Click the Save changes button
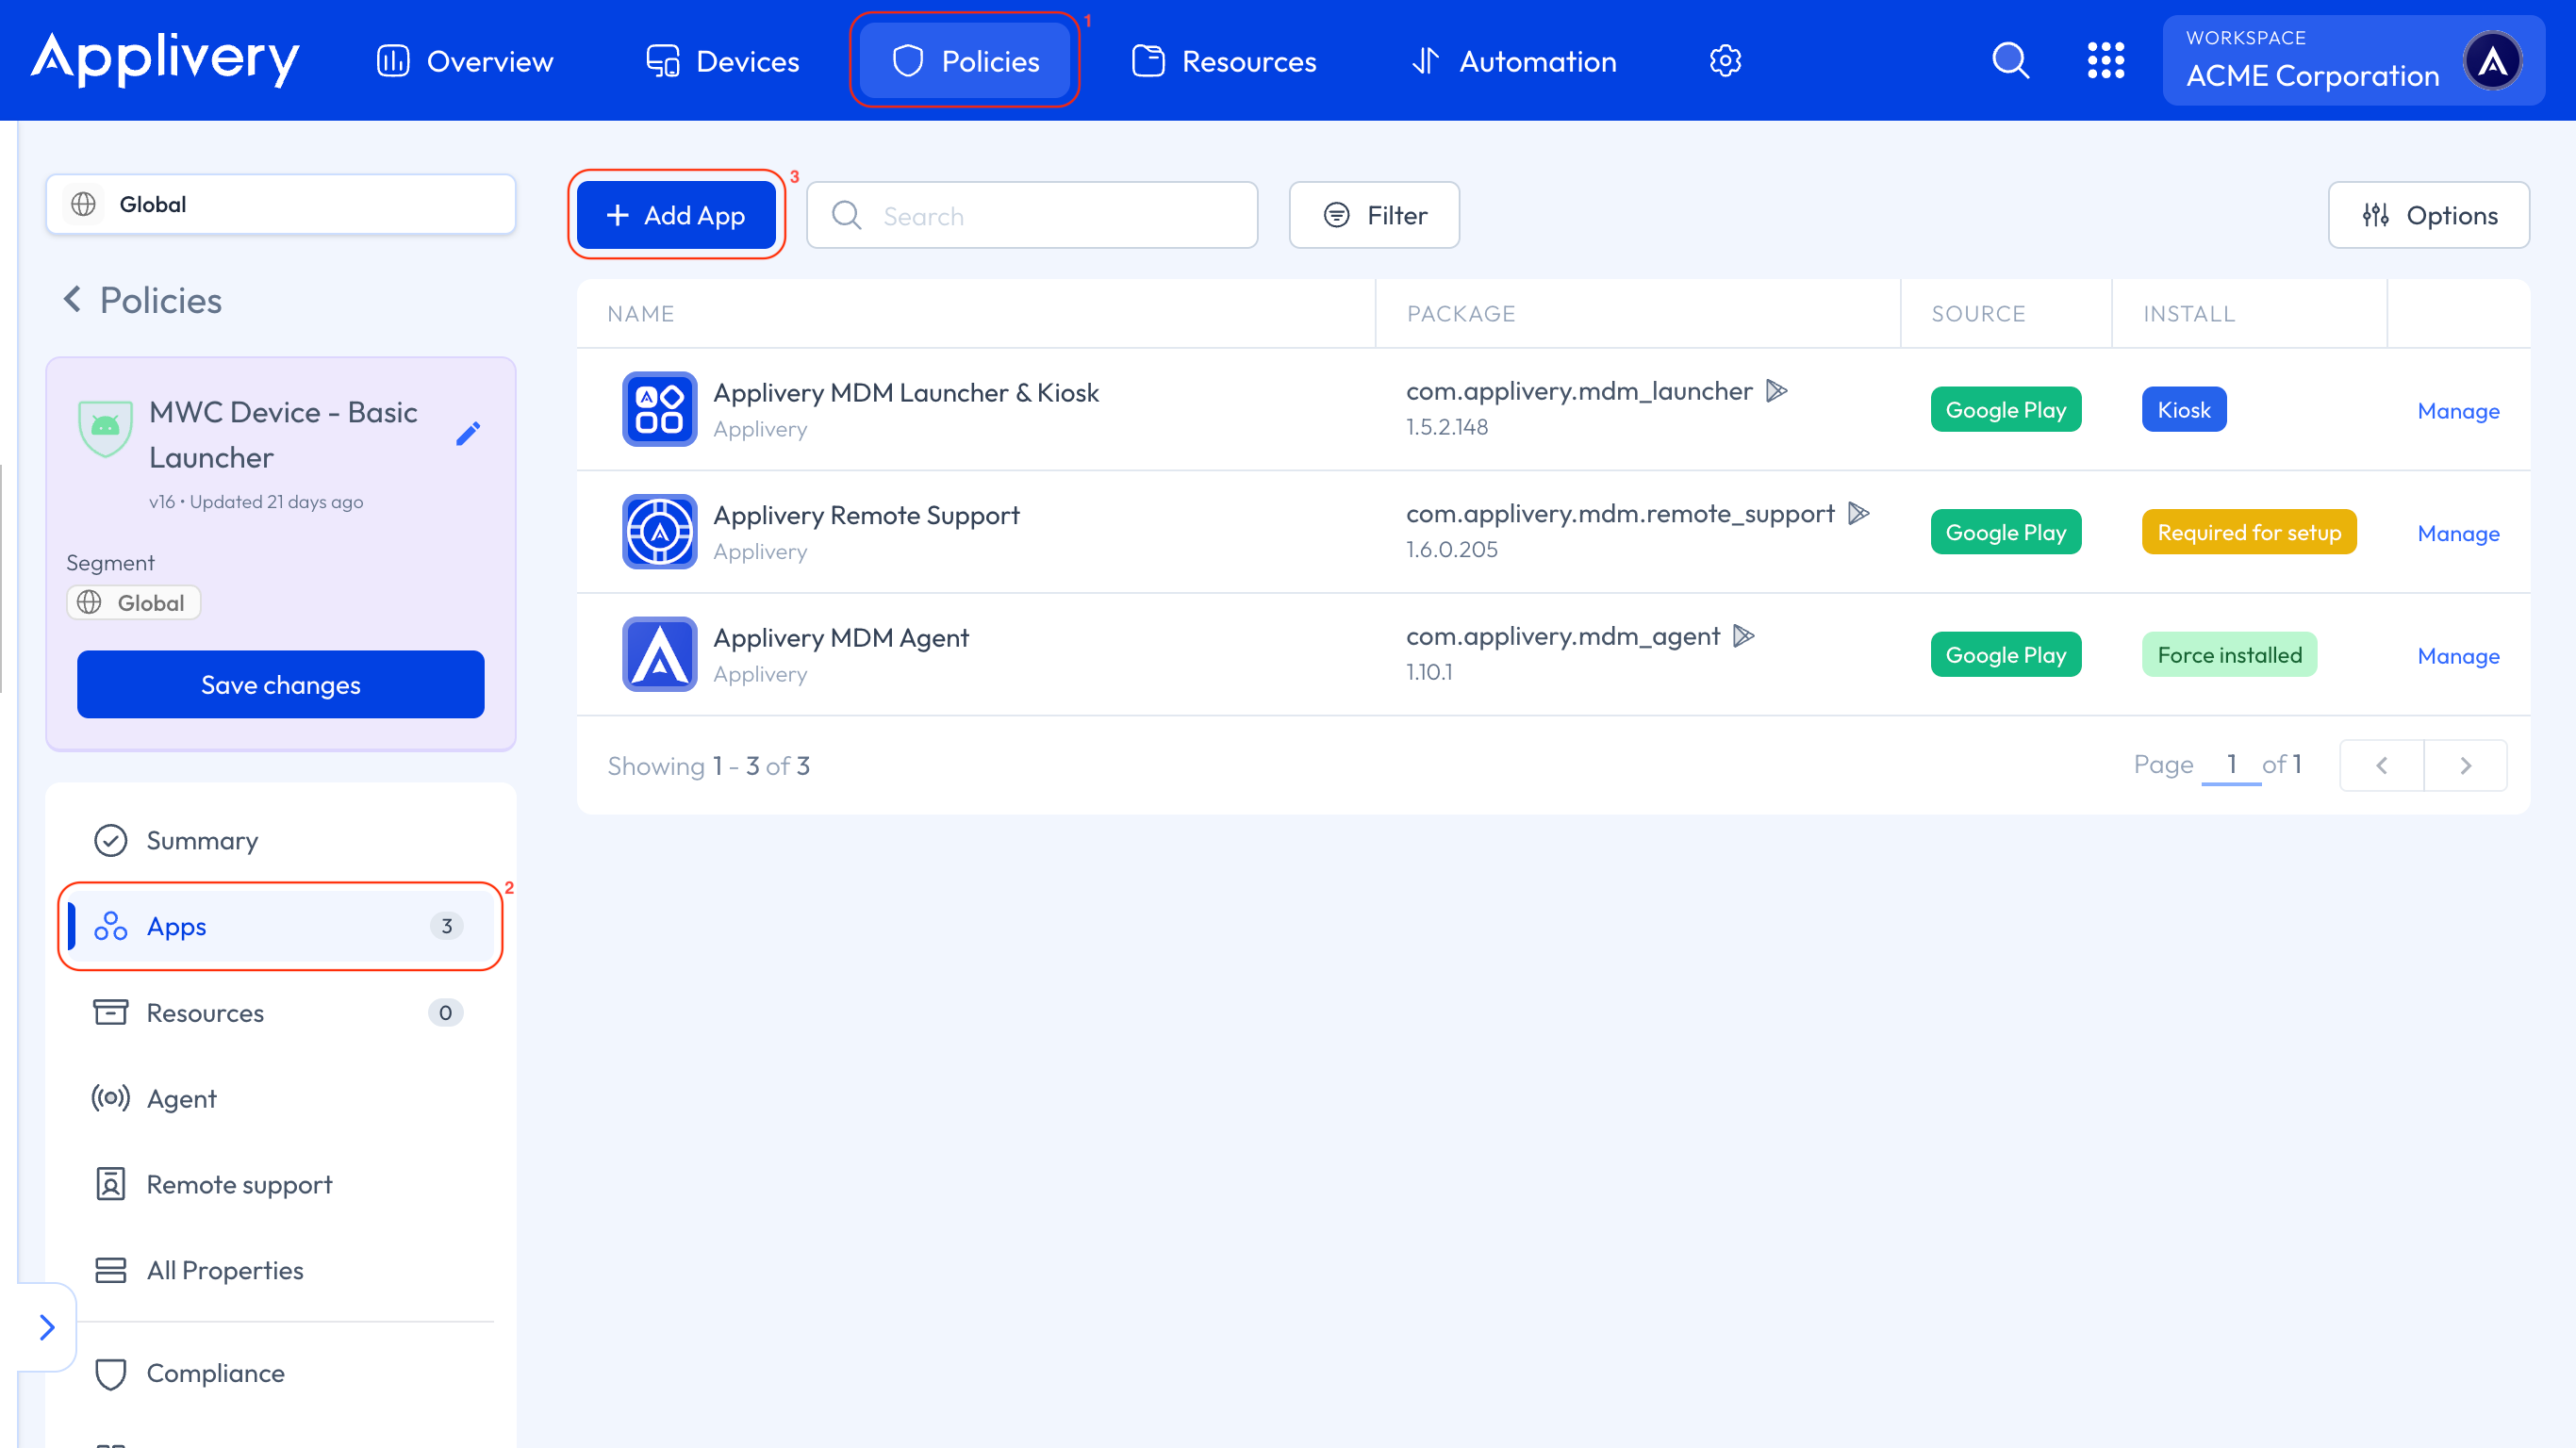Image resolution: width=2576 pixels, height=1448 pixels. click(281, 685)
